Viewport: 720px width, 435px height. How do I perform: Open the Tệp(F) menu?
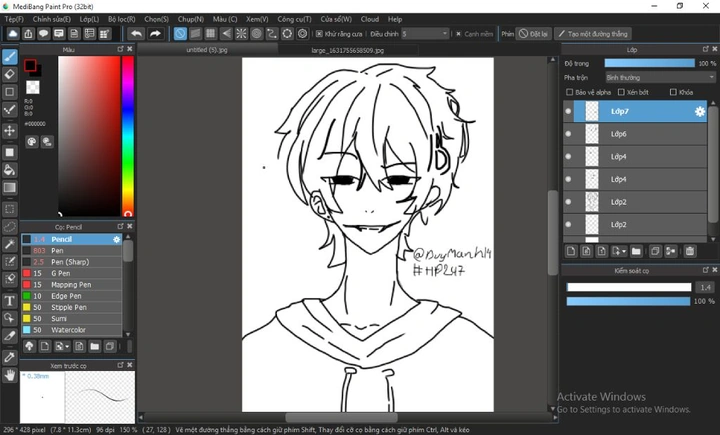point(14,19)
